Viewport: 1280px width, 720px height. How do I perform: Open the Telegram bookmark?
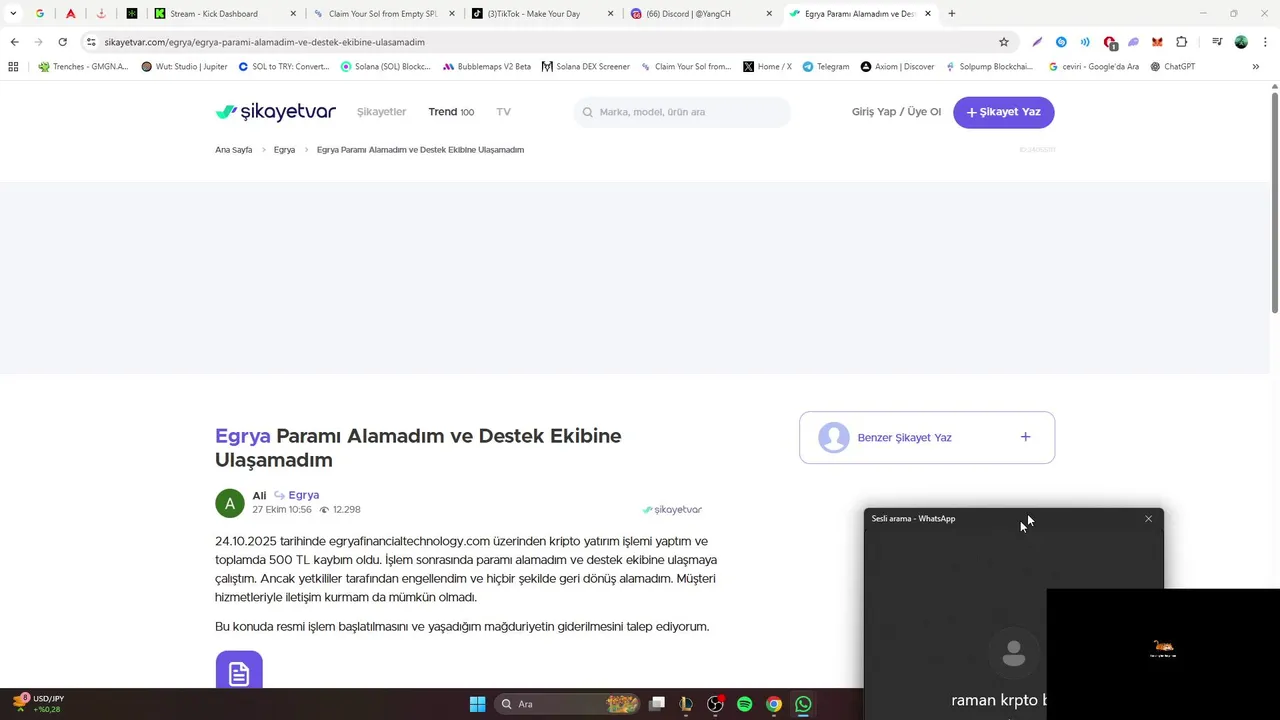(825, 67)
